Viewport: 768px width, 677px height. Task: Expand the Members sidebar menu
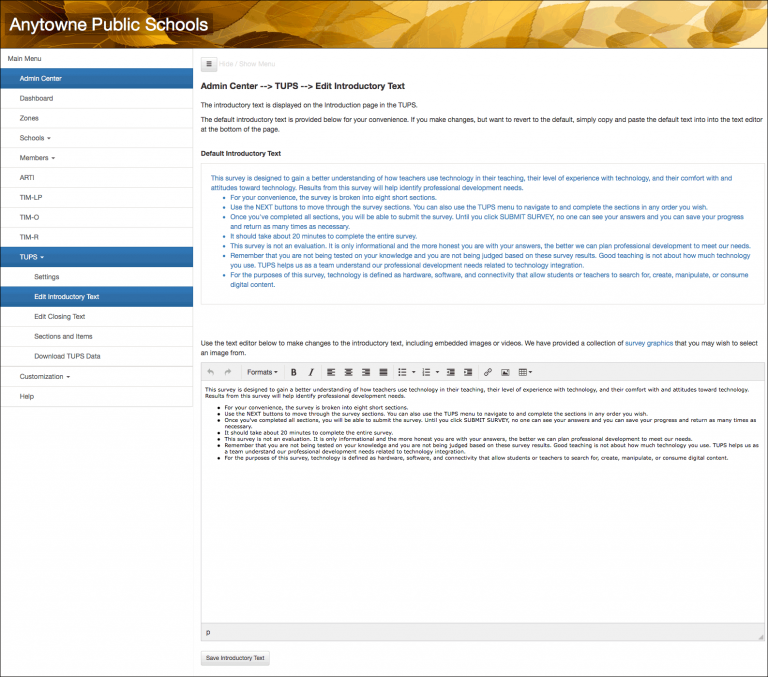37,158
